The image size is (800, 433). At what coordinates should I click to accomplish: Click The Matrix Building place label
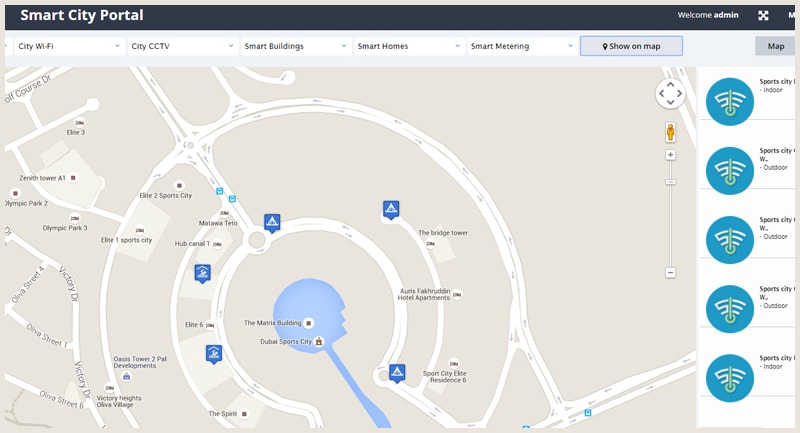tap(273, 323)
